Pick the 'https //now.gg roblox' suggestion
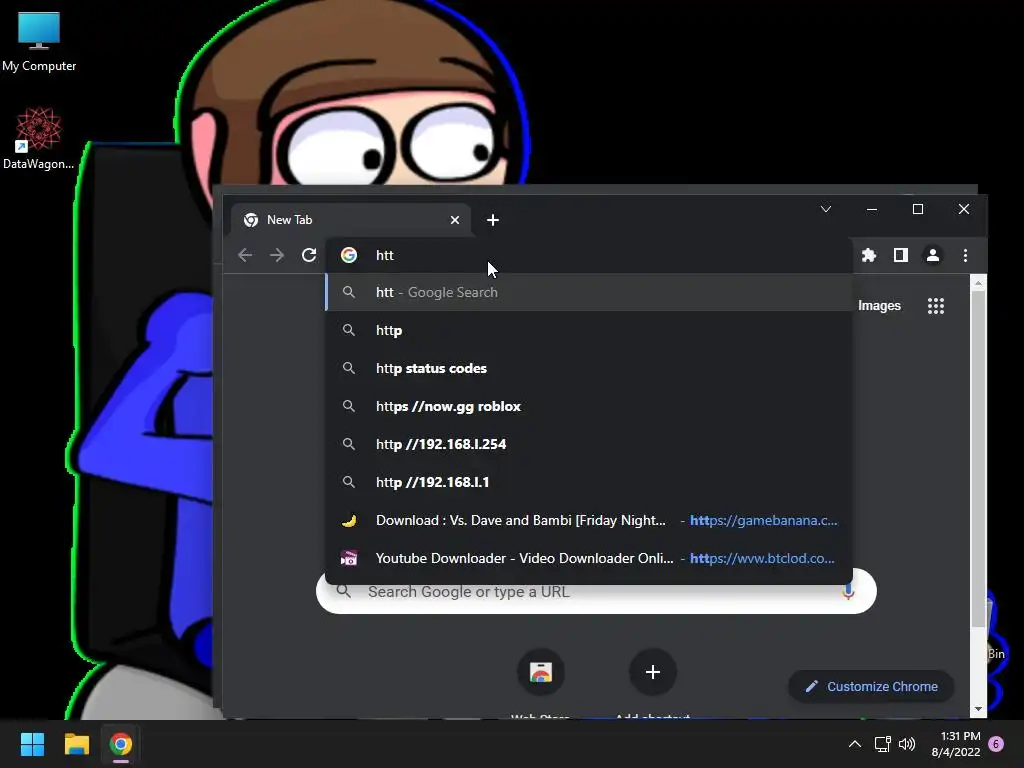Viewport: 1024px width, 768px height. [x=588, y=406]
